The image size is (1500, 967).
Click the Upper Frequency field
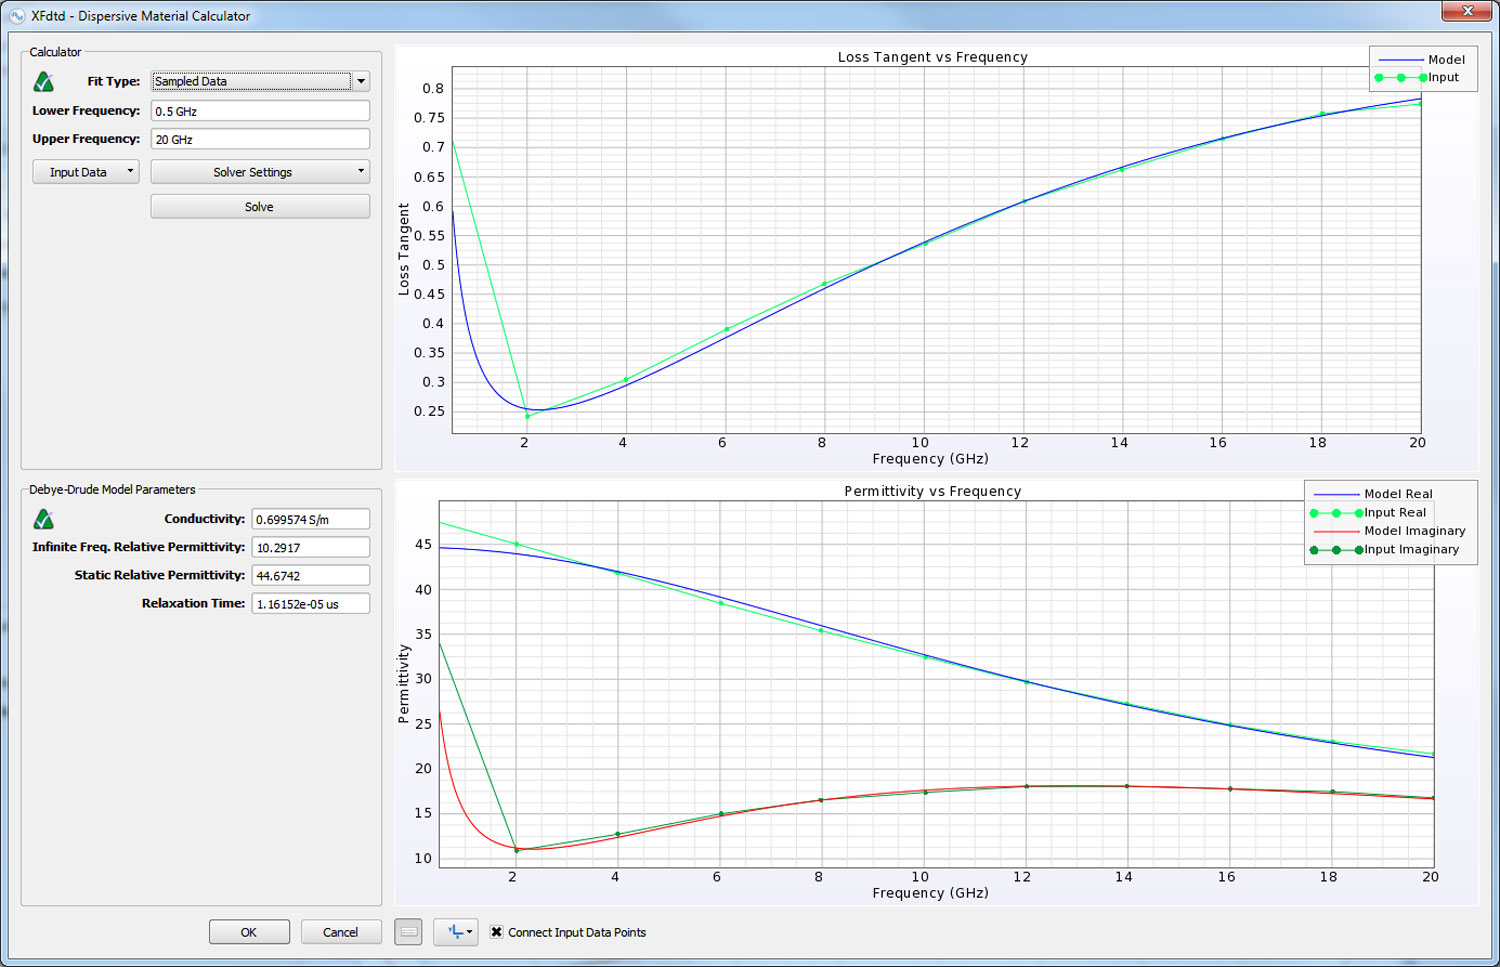(x=260, y=139)
